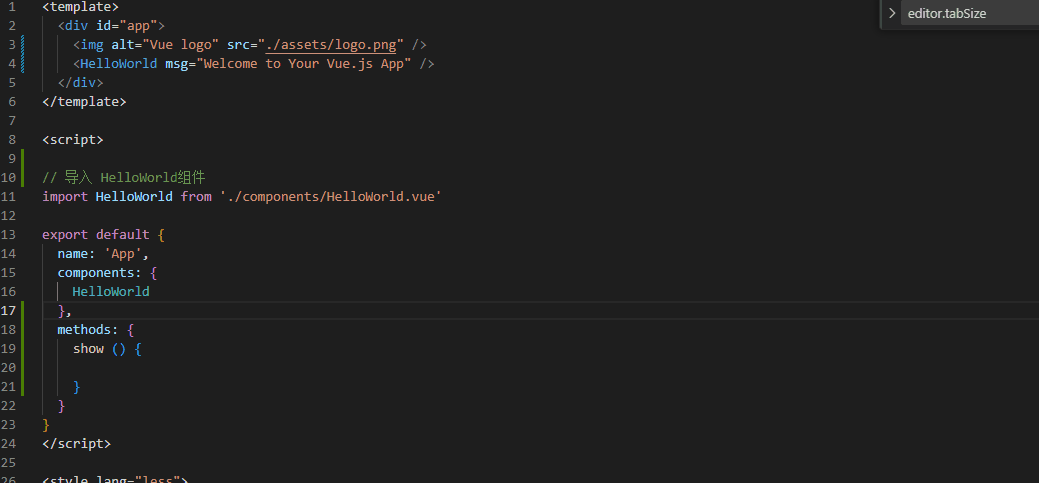
Task: Select line number 8 in the gutter
Action: click(12, 140)
